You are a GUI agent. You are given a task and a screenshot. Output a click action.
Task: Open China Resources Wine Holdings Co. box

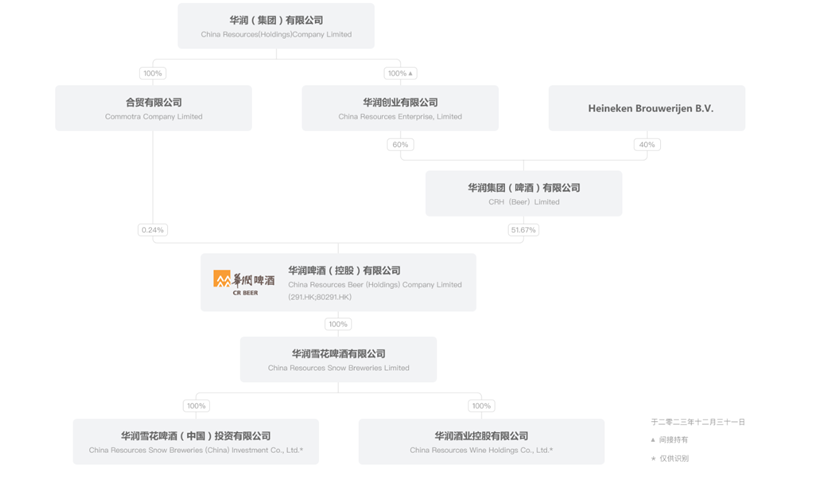pos(482,441)
